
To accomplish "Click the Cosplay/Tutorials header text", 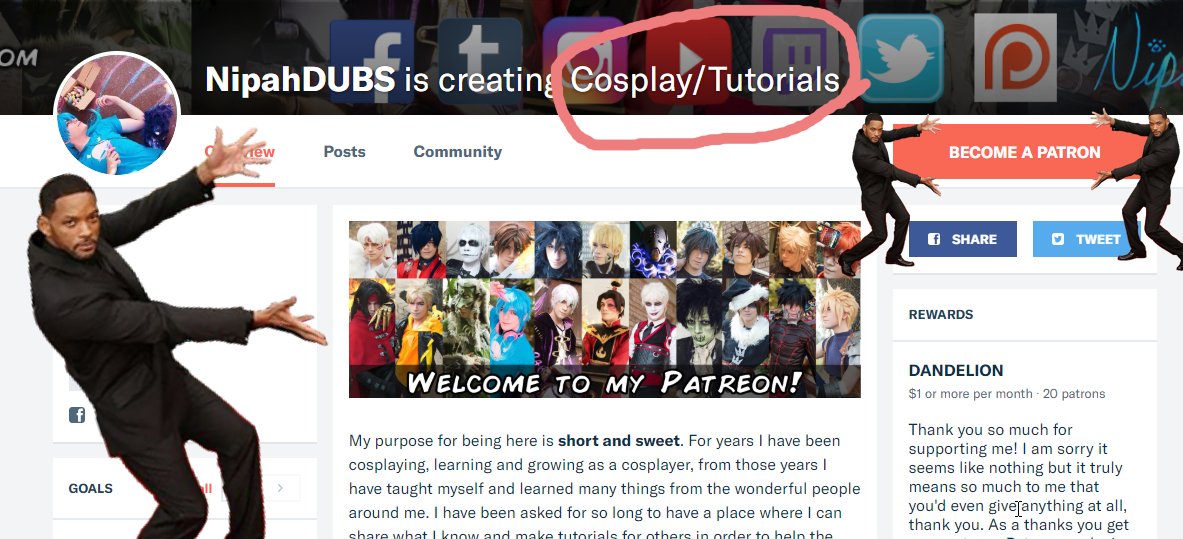I will click(705, 80).
